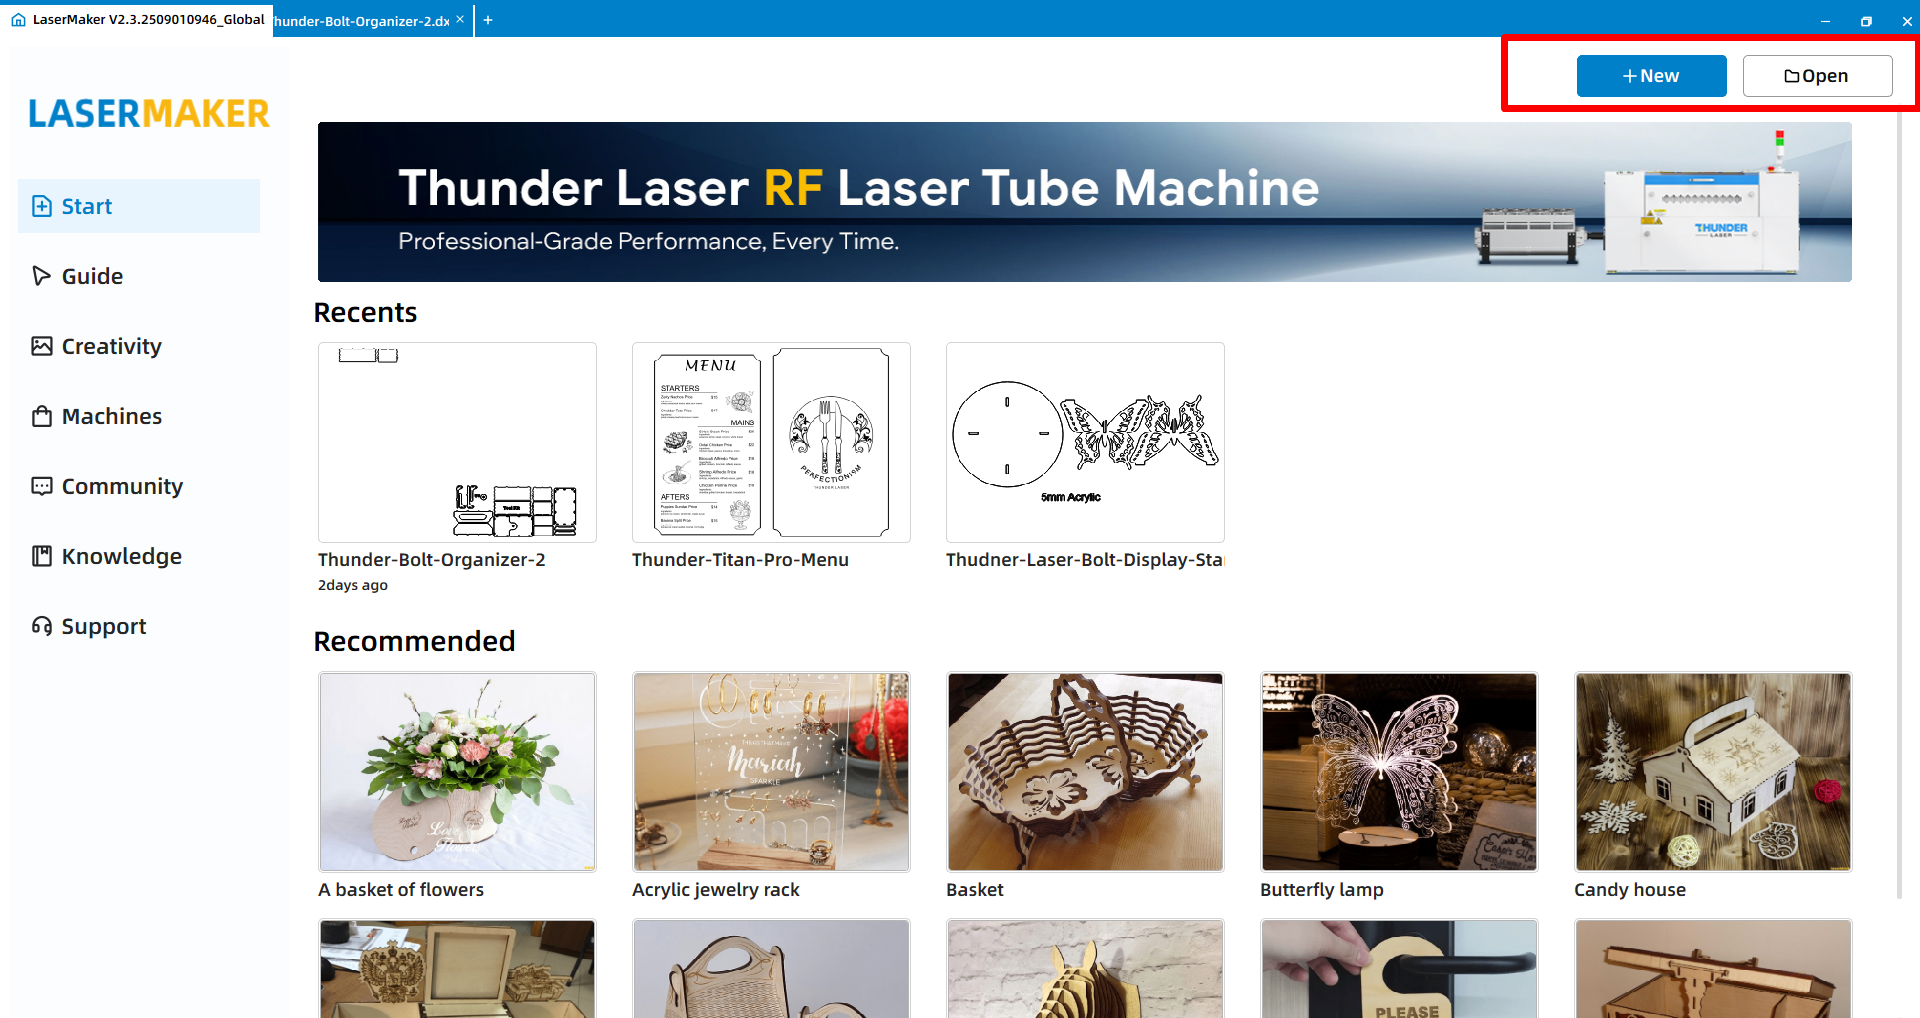Click the LaserMaker home icon in title bar
The image size is (1920, 1018).
pyautogui.click(x=18, y=19)
